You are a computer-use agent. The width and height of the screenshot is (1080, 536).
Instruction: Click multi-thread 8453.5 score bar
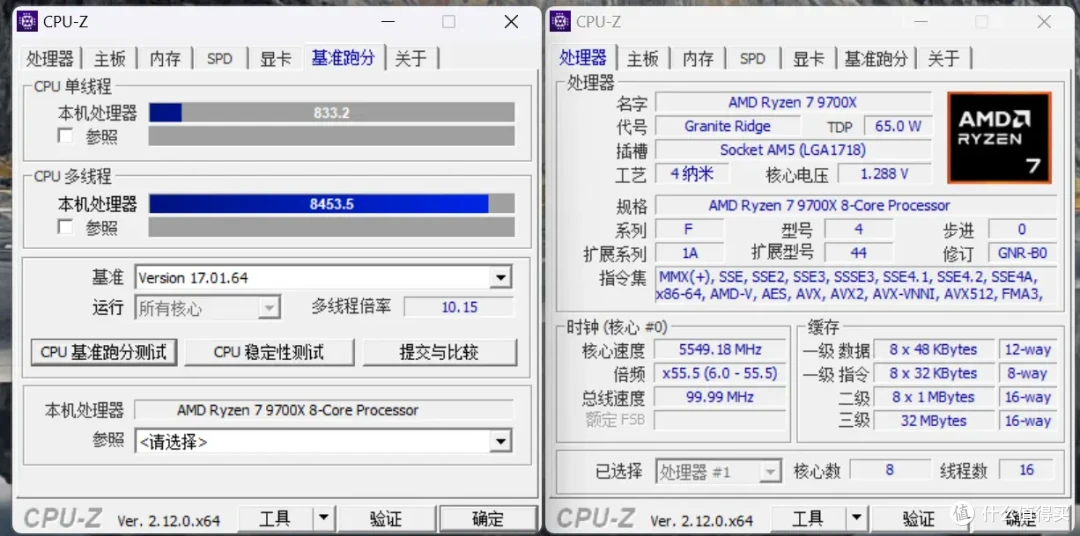click(331, 204)
